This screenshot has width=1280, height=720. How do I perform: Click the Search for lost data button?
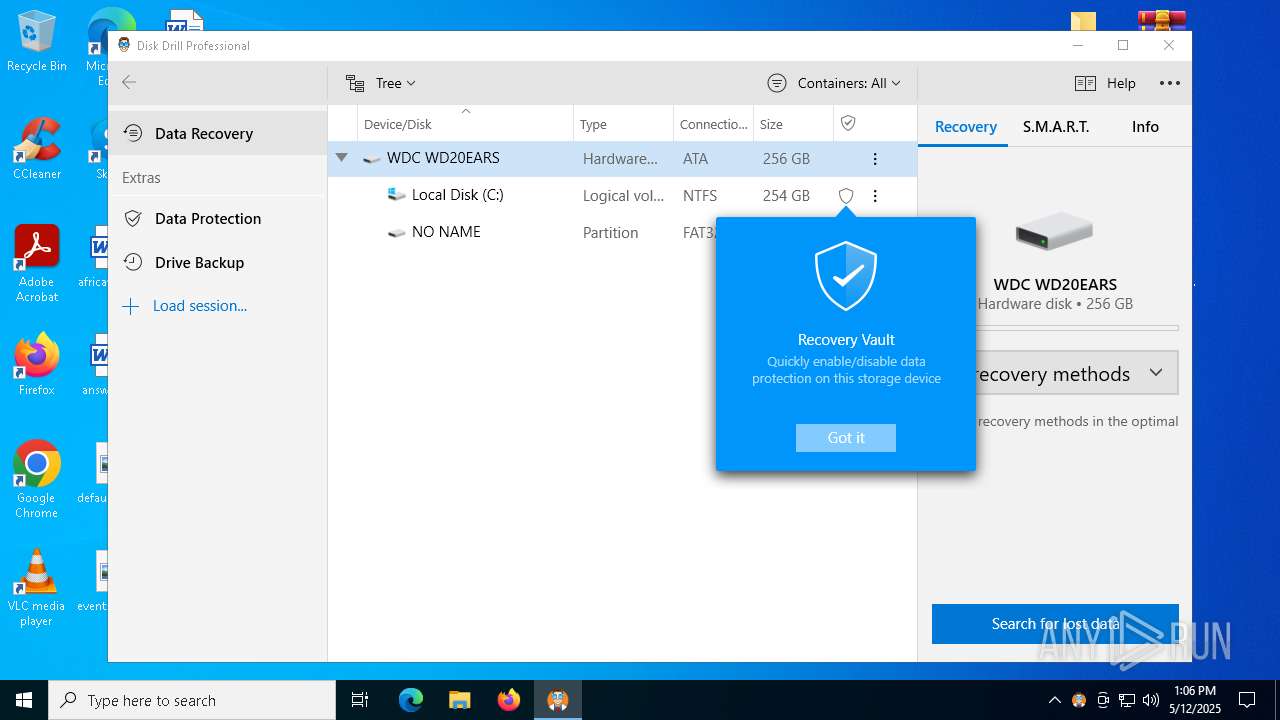tap(1055, 624)
